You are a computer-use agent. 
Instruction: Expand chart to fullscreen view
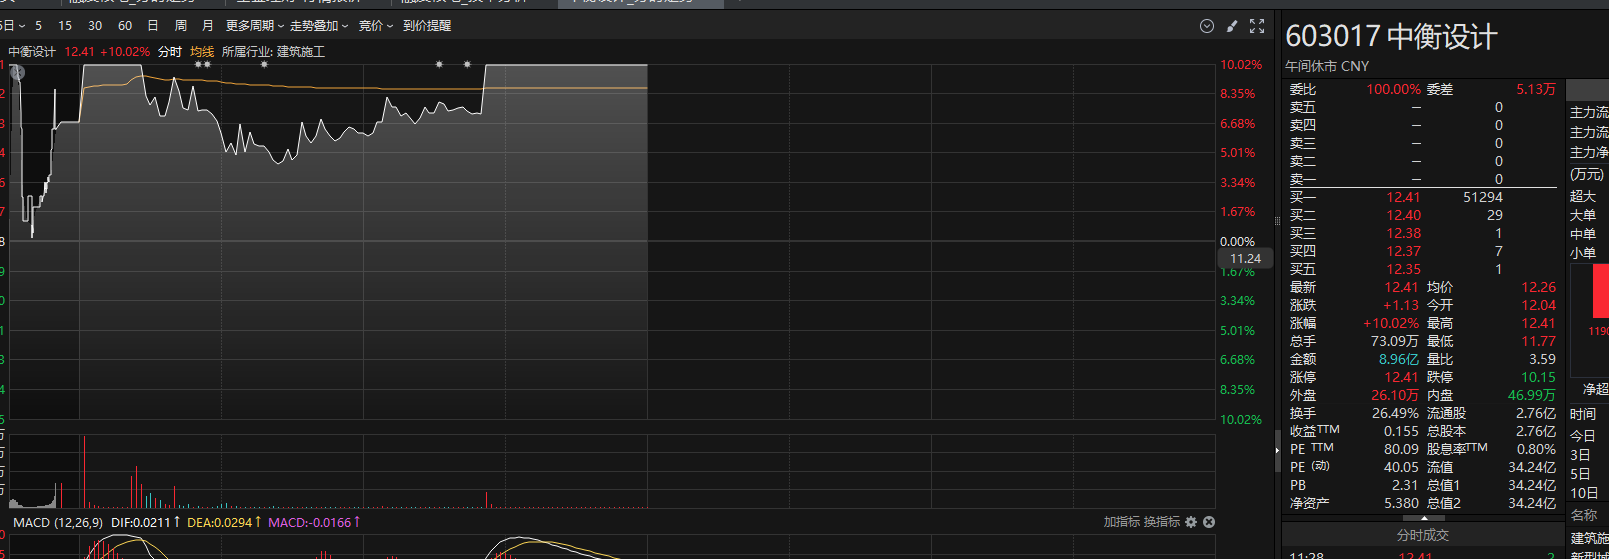(1257, 26)
